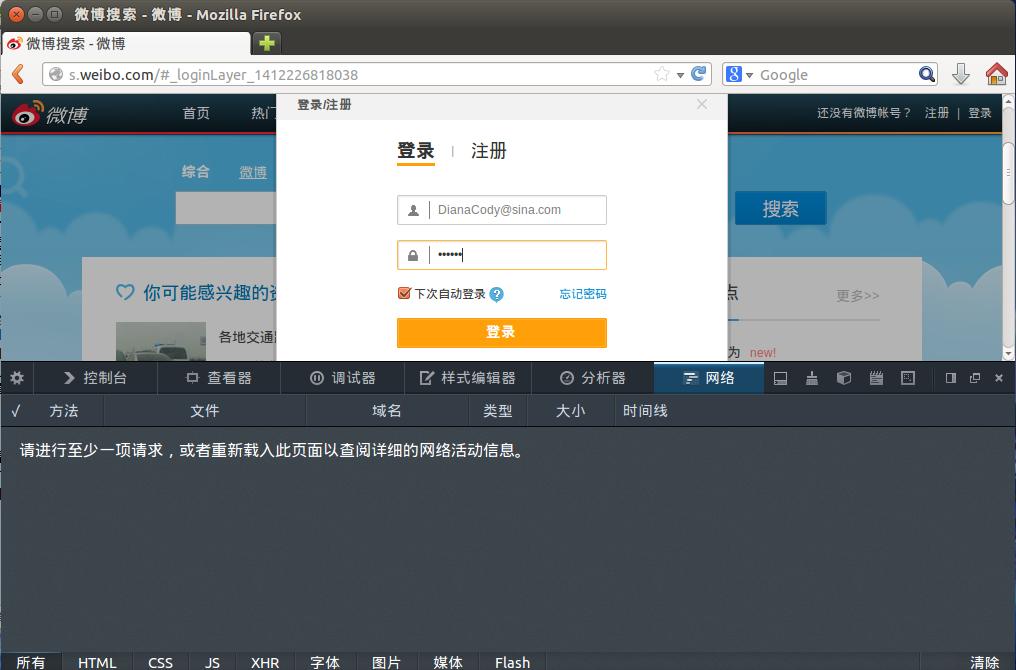Bookmark this page with star icon
This screenshot has height=670, width=1016.
(661, 74)
